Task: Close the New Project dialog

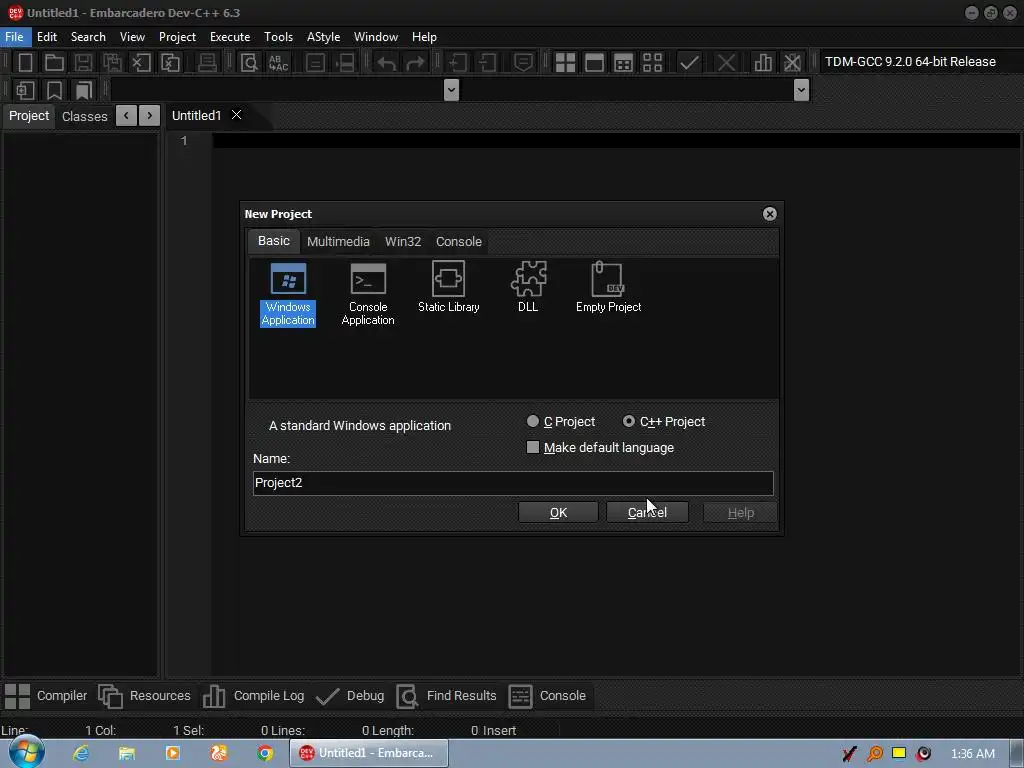Action: pyautogui.click(x=769, y=214)
